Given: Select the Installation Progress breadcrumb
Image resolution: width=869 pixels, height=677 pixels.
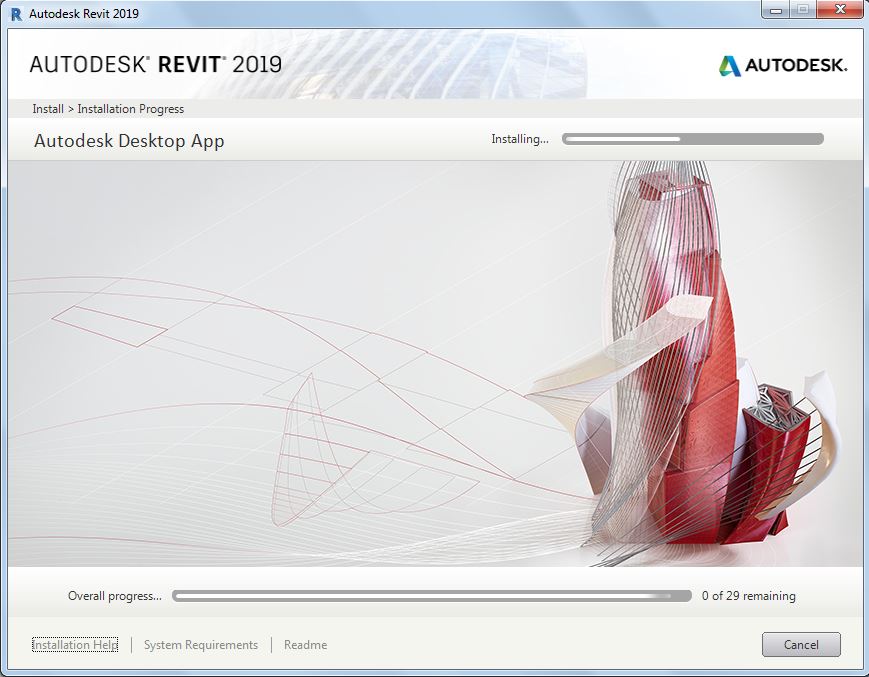Looking at the screenshot, I should pos(131,108).
